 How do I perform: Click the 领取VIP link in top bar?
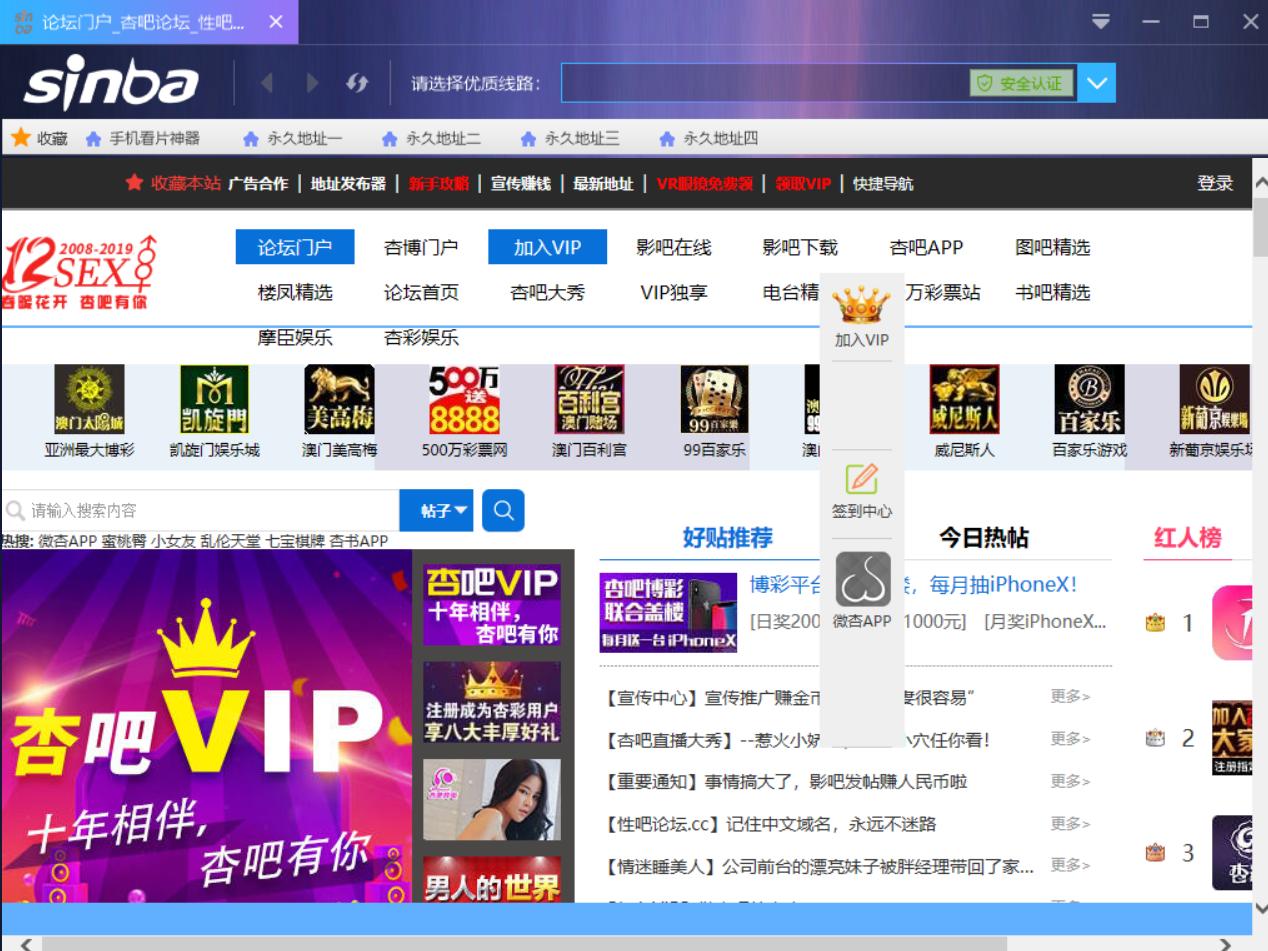[803, 184]
